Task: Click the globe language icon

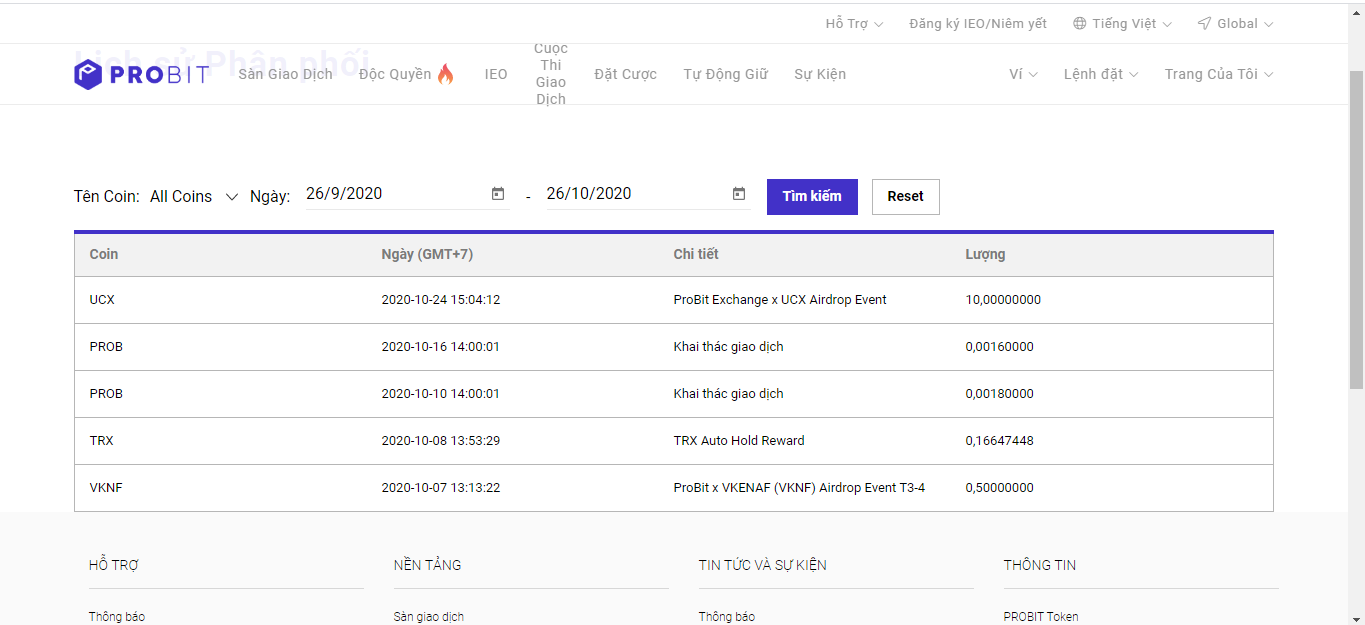Action: 1079,24
